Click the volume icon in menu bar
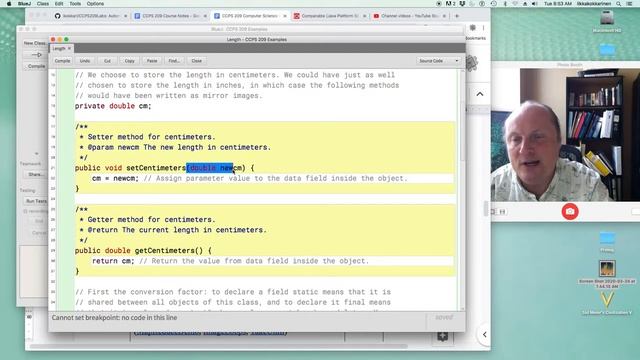The width and height of the screenshot is (640, 360). click(534, 4)
